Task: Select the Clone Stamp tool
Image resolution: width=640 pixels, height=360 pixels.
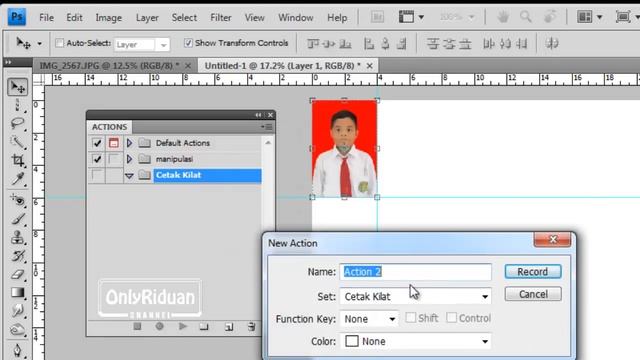Action: (18, 238)
